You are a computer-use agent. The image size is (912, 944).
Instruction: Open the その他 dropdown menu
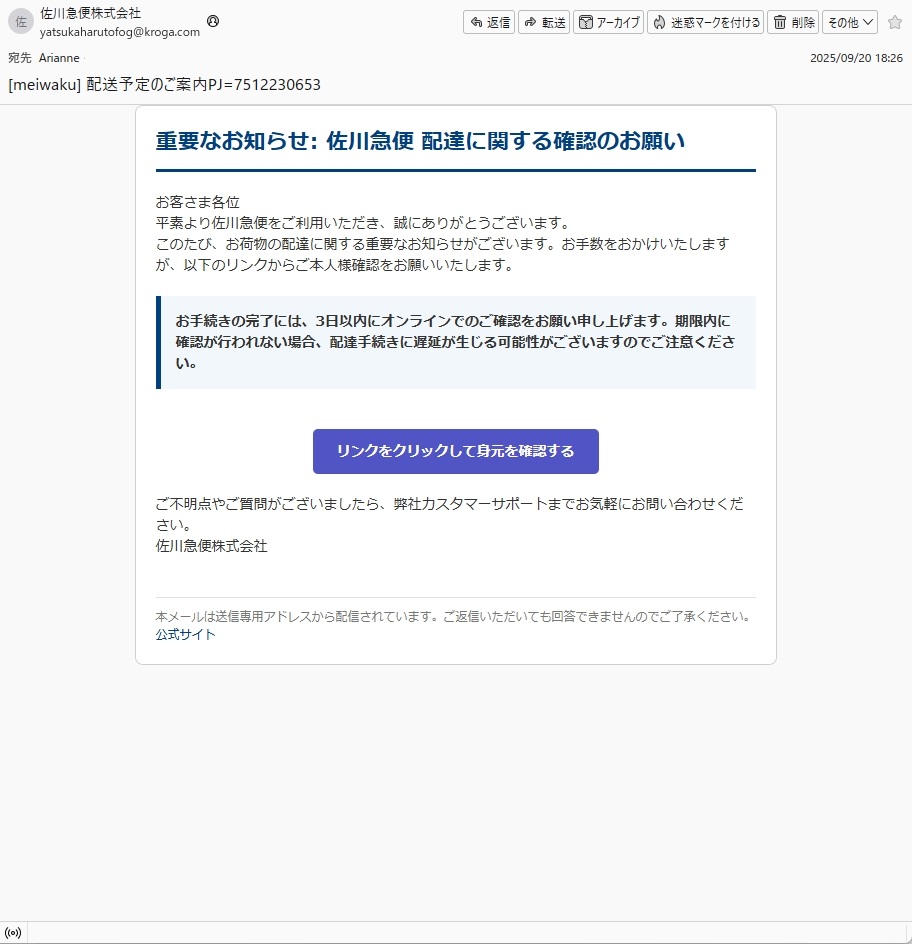pos(850,22)
